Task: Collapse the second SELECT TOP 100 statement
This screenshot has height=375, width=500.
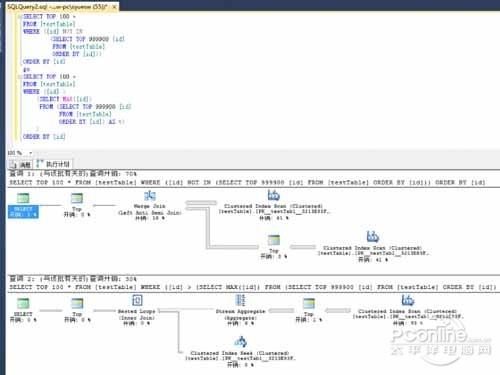Action: coord(20,77)
